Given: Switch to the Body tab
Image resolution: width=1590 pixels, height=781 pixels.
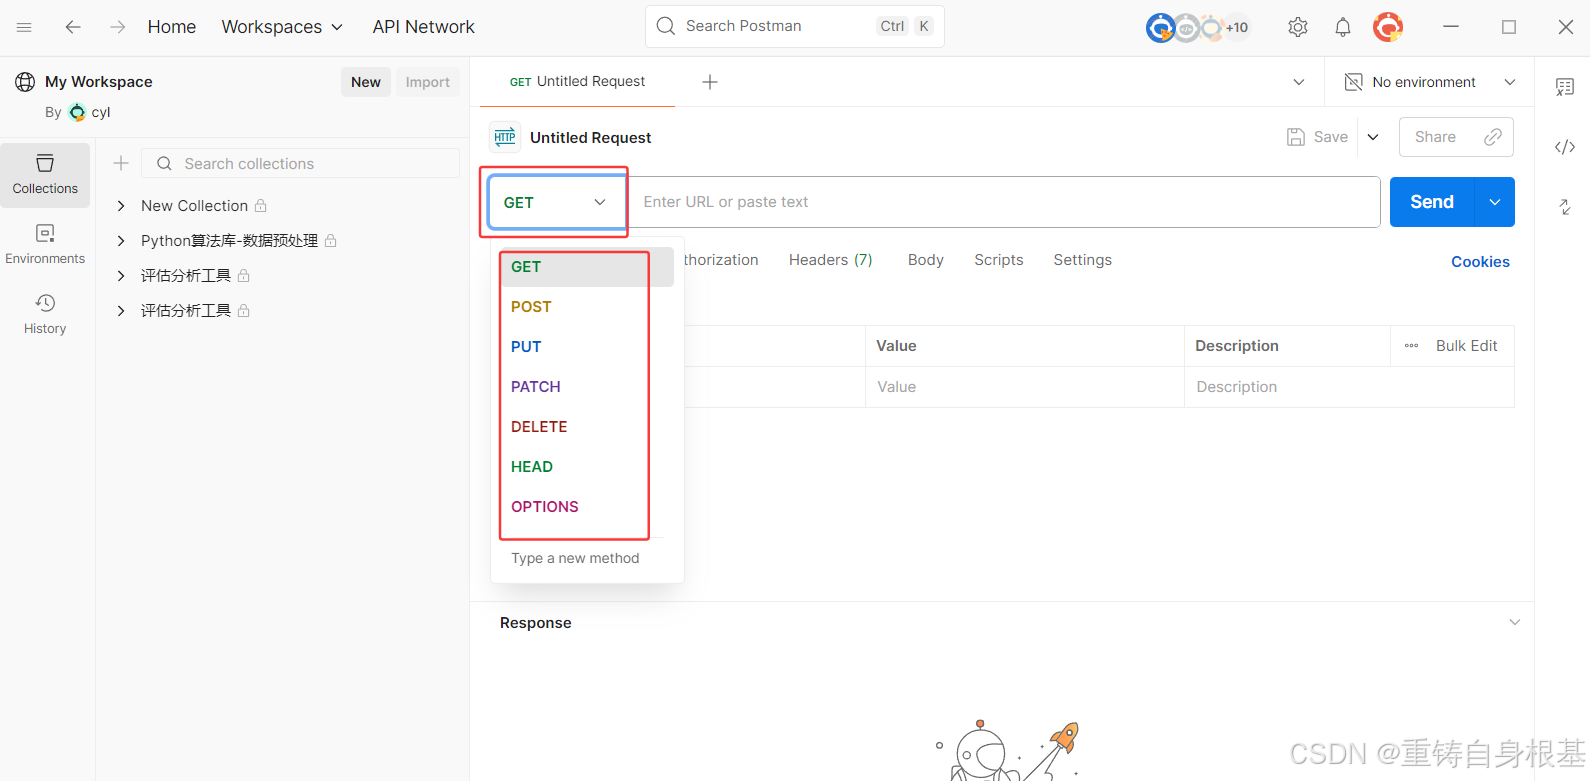Looking at the screenshot, I should coord(925,260).
